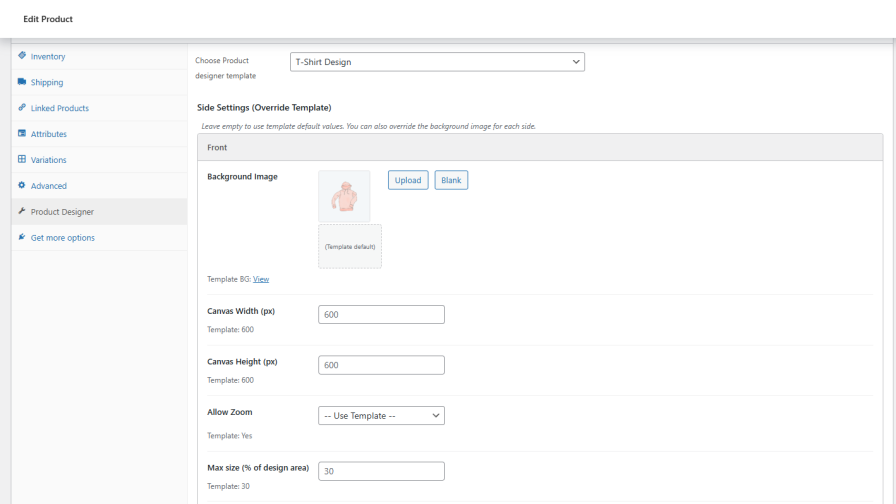
Task: Switch to the Shipping tab
Action: (x=47, y=83)
